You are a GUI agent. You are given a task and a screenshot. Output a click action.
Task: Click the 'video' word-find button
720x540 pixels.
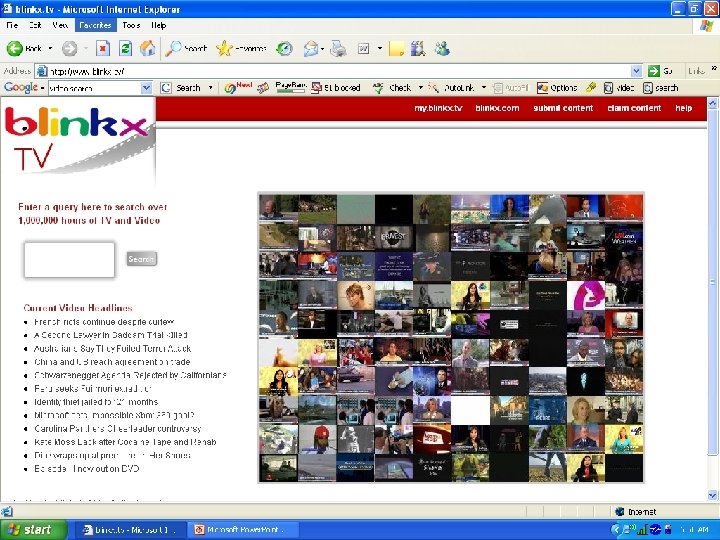(619, 88)
